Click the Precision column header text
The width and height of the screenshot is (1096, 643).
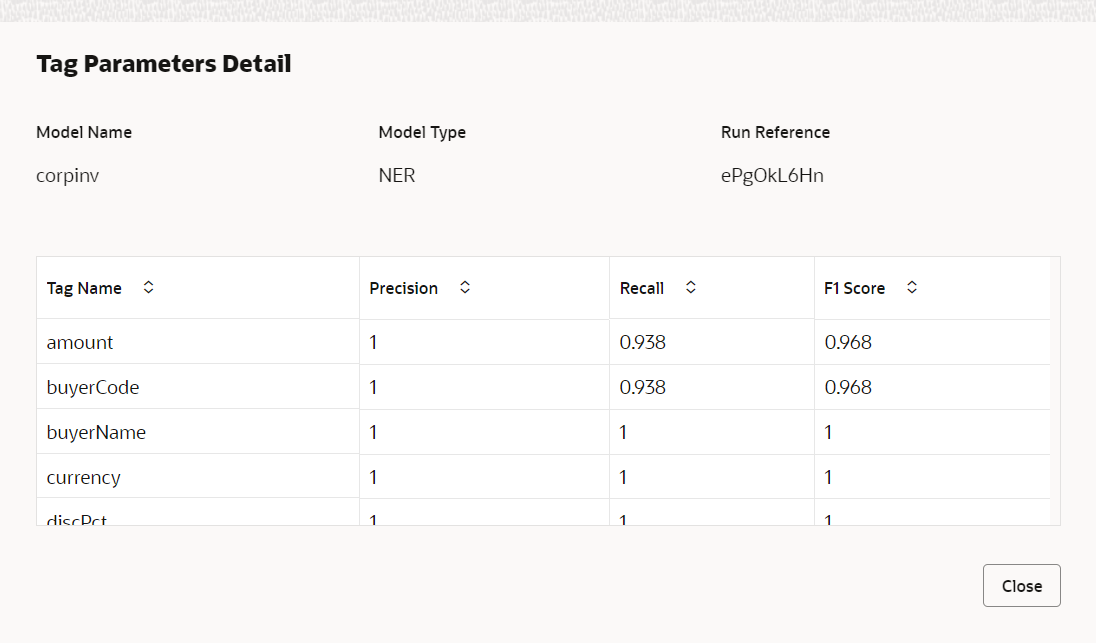point(403,288)
